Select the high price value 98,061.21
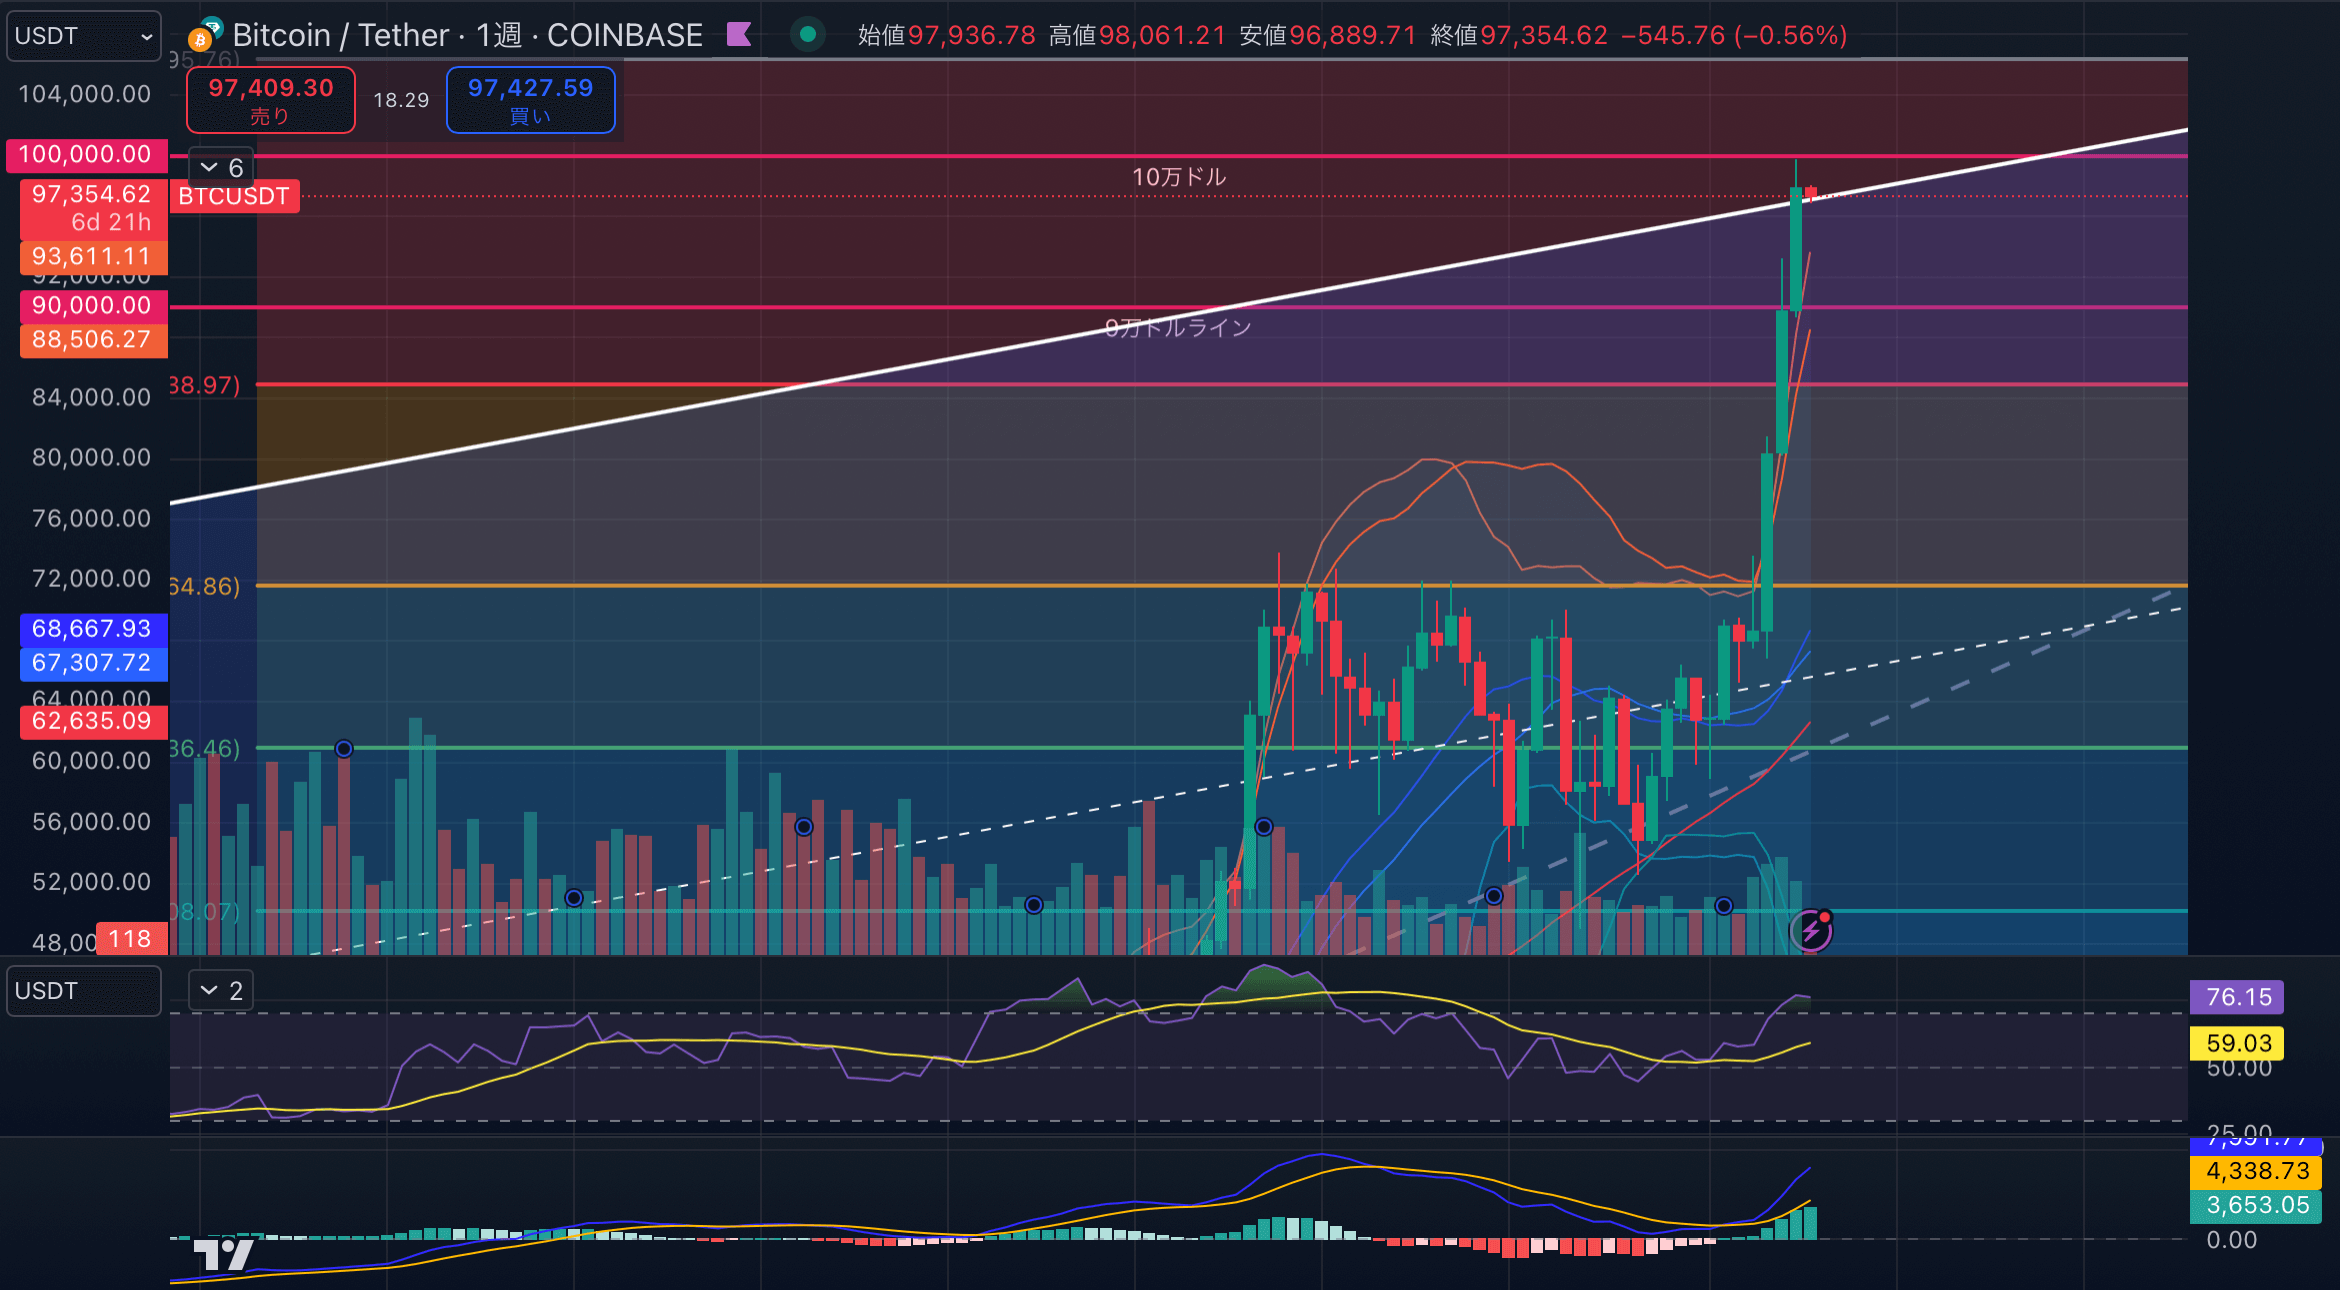Viewport: 2340px width, 1290px height. tap(1162, 35)
